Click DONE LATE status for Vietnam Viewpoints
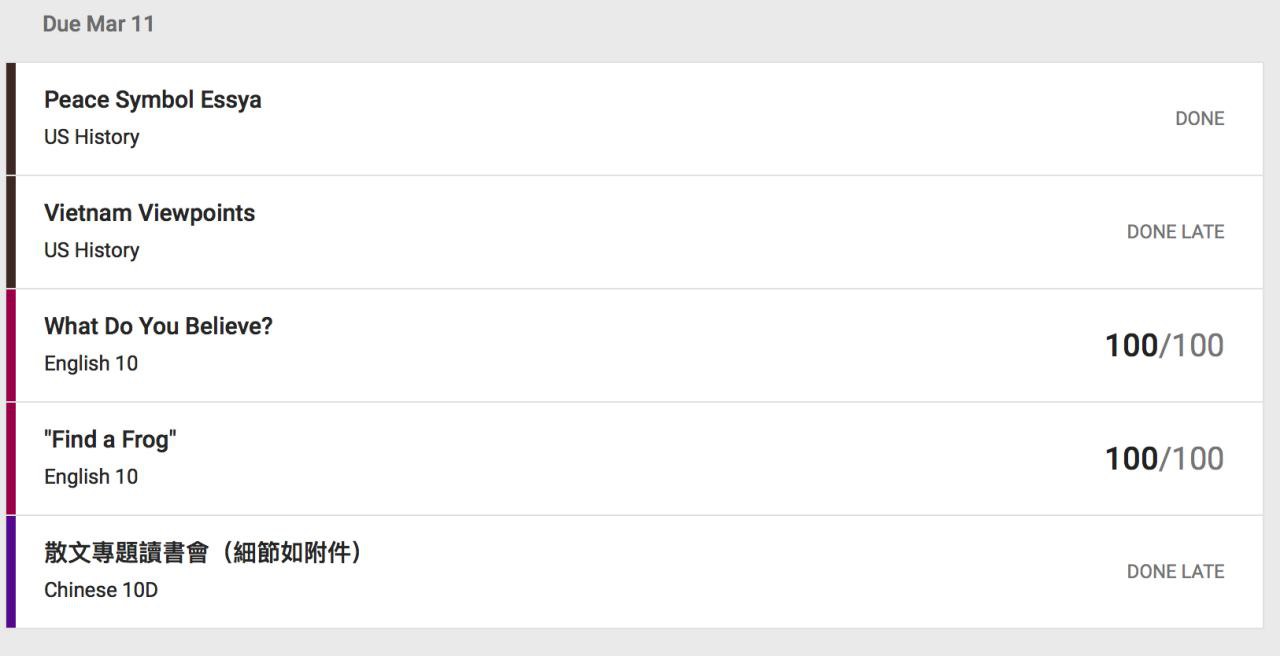The image size is (1280, 656). (x=1175, y=231)
